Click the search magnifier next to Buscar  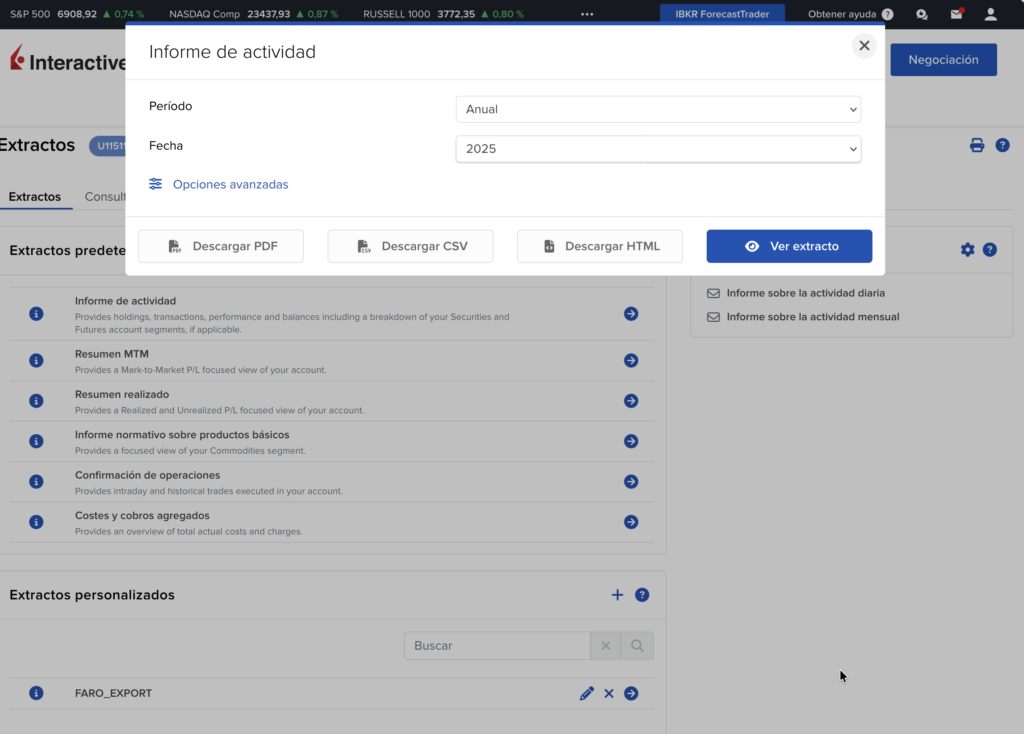[637, 645]
